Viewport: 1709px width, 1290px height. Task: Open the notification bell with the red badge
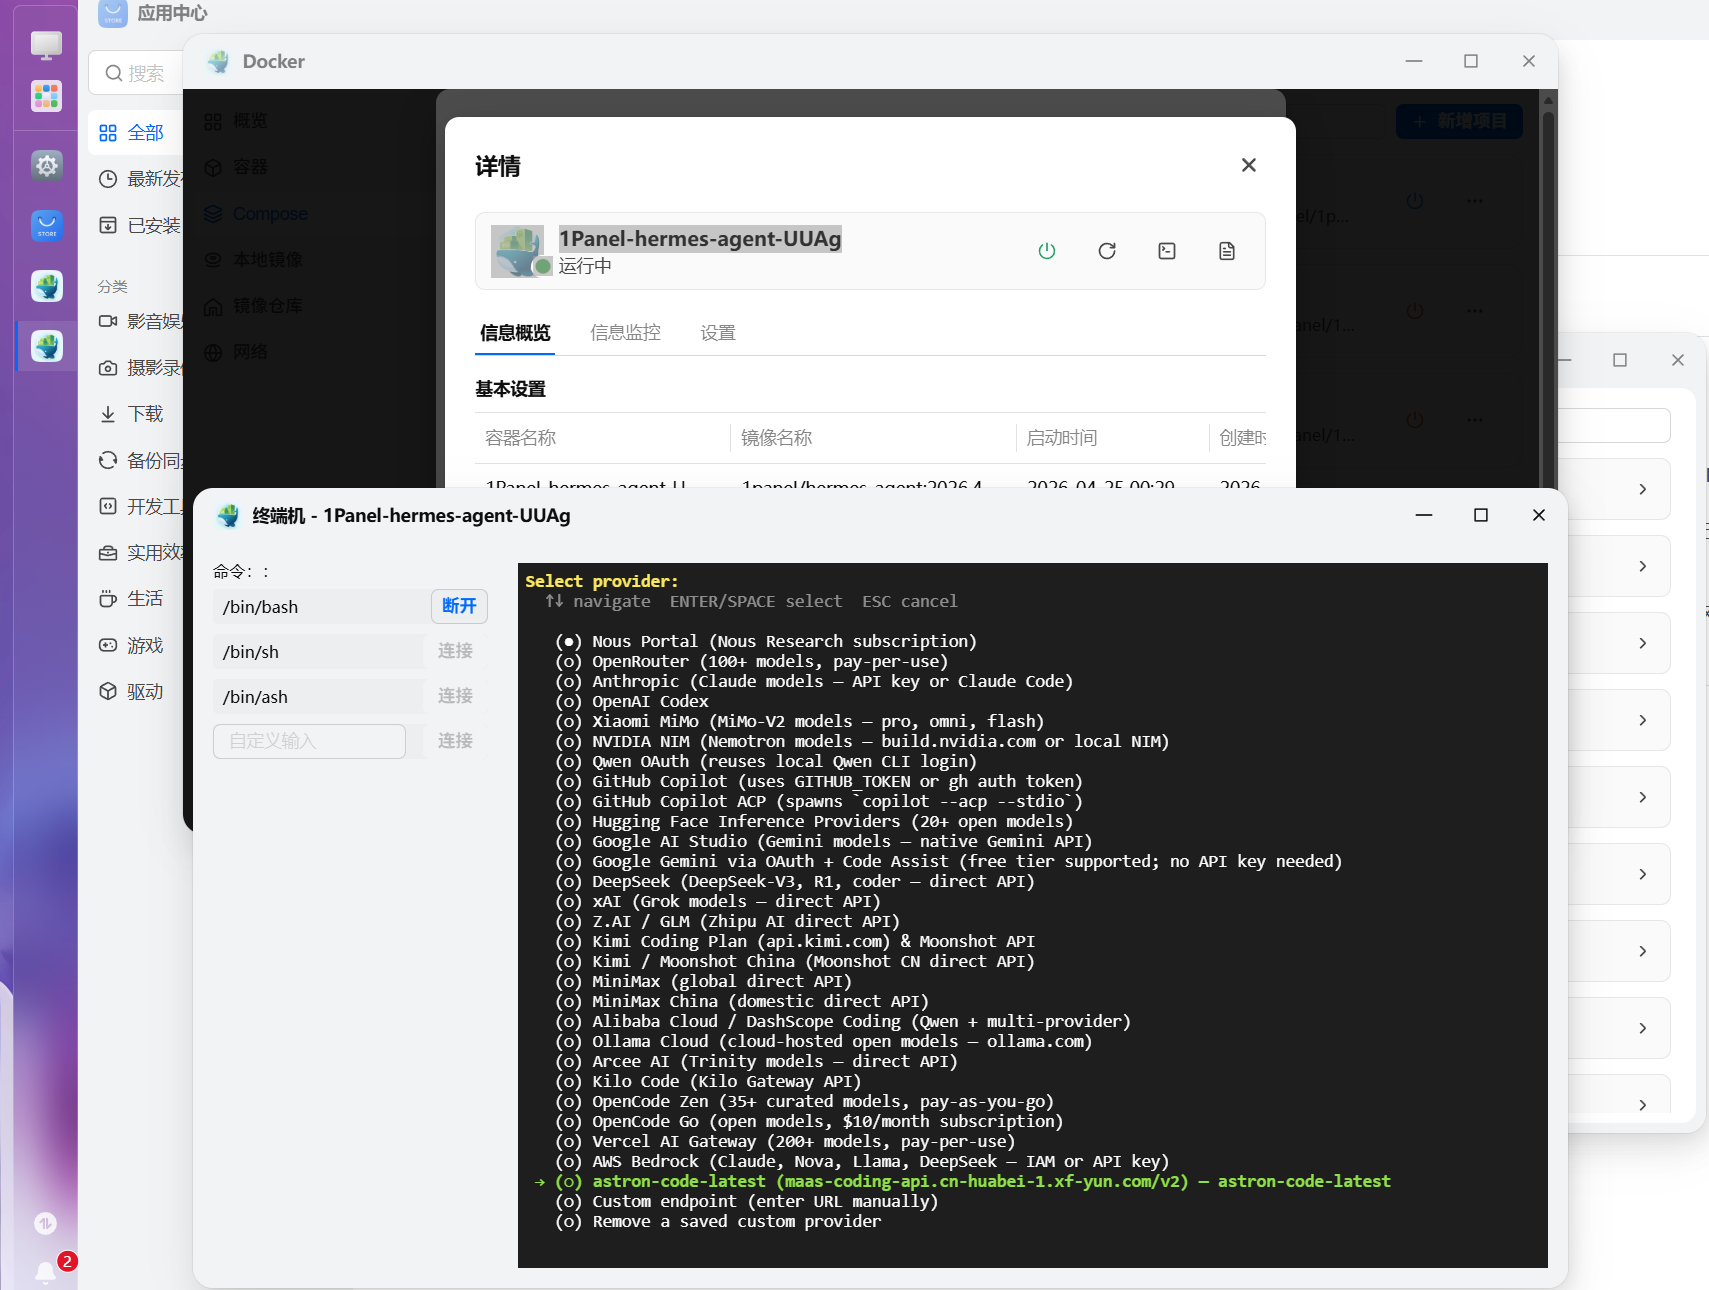tap(46, 1271)
